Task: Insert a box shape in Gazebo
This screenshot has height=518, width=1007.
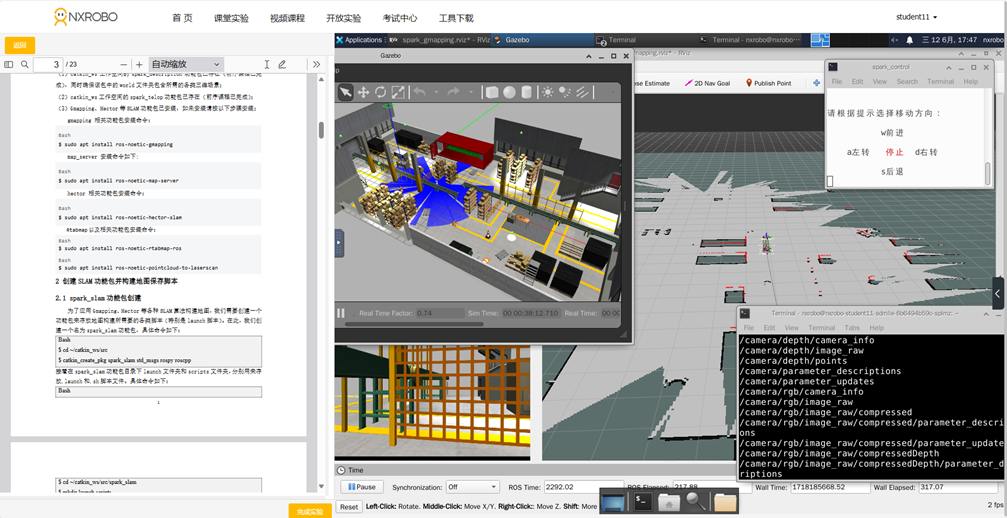Action: tap(492, 92)
